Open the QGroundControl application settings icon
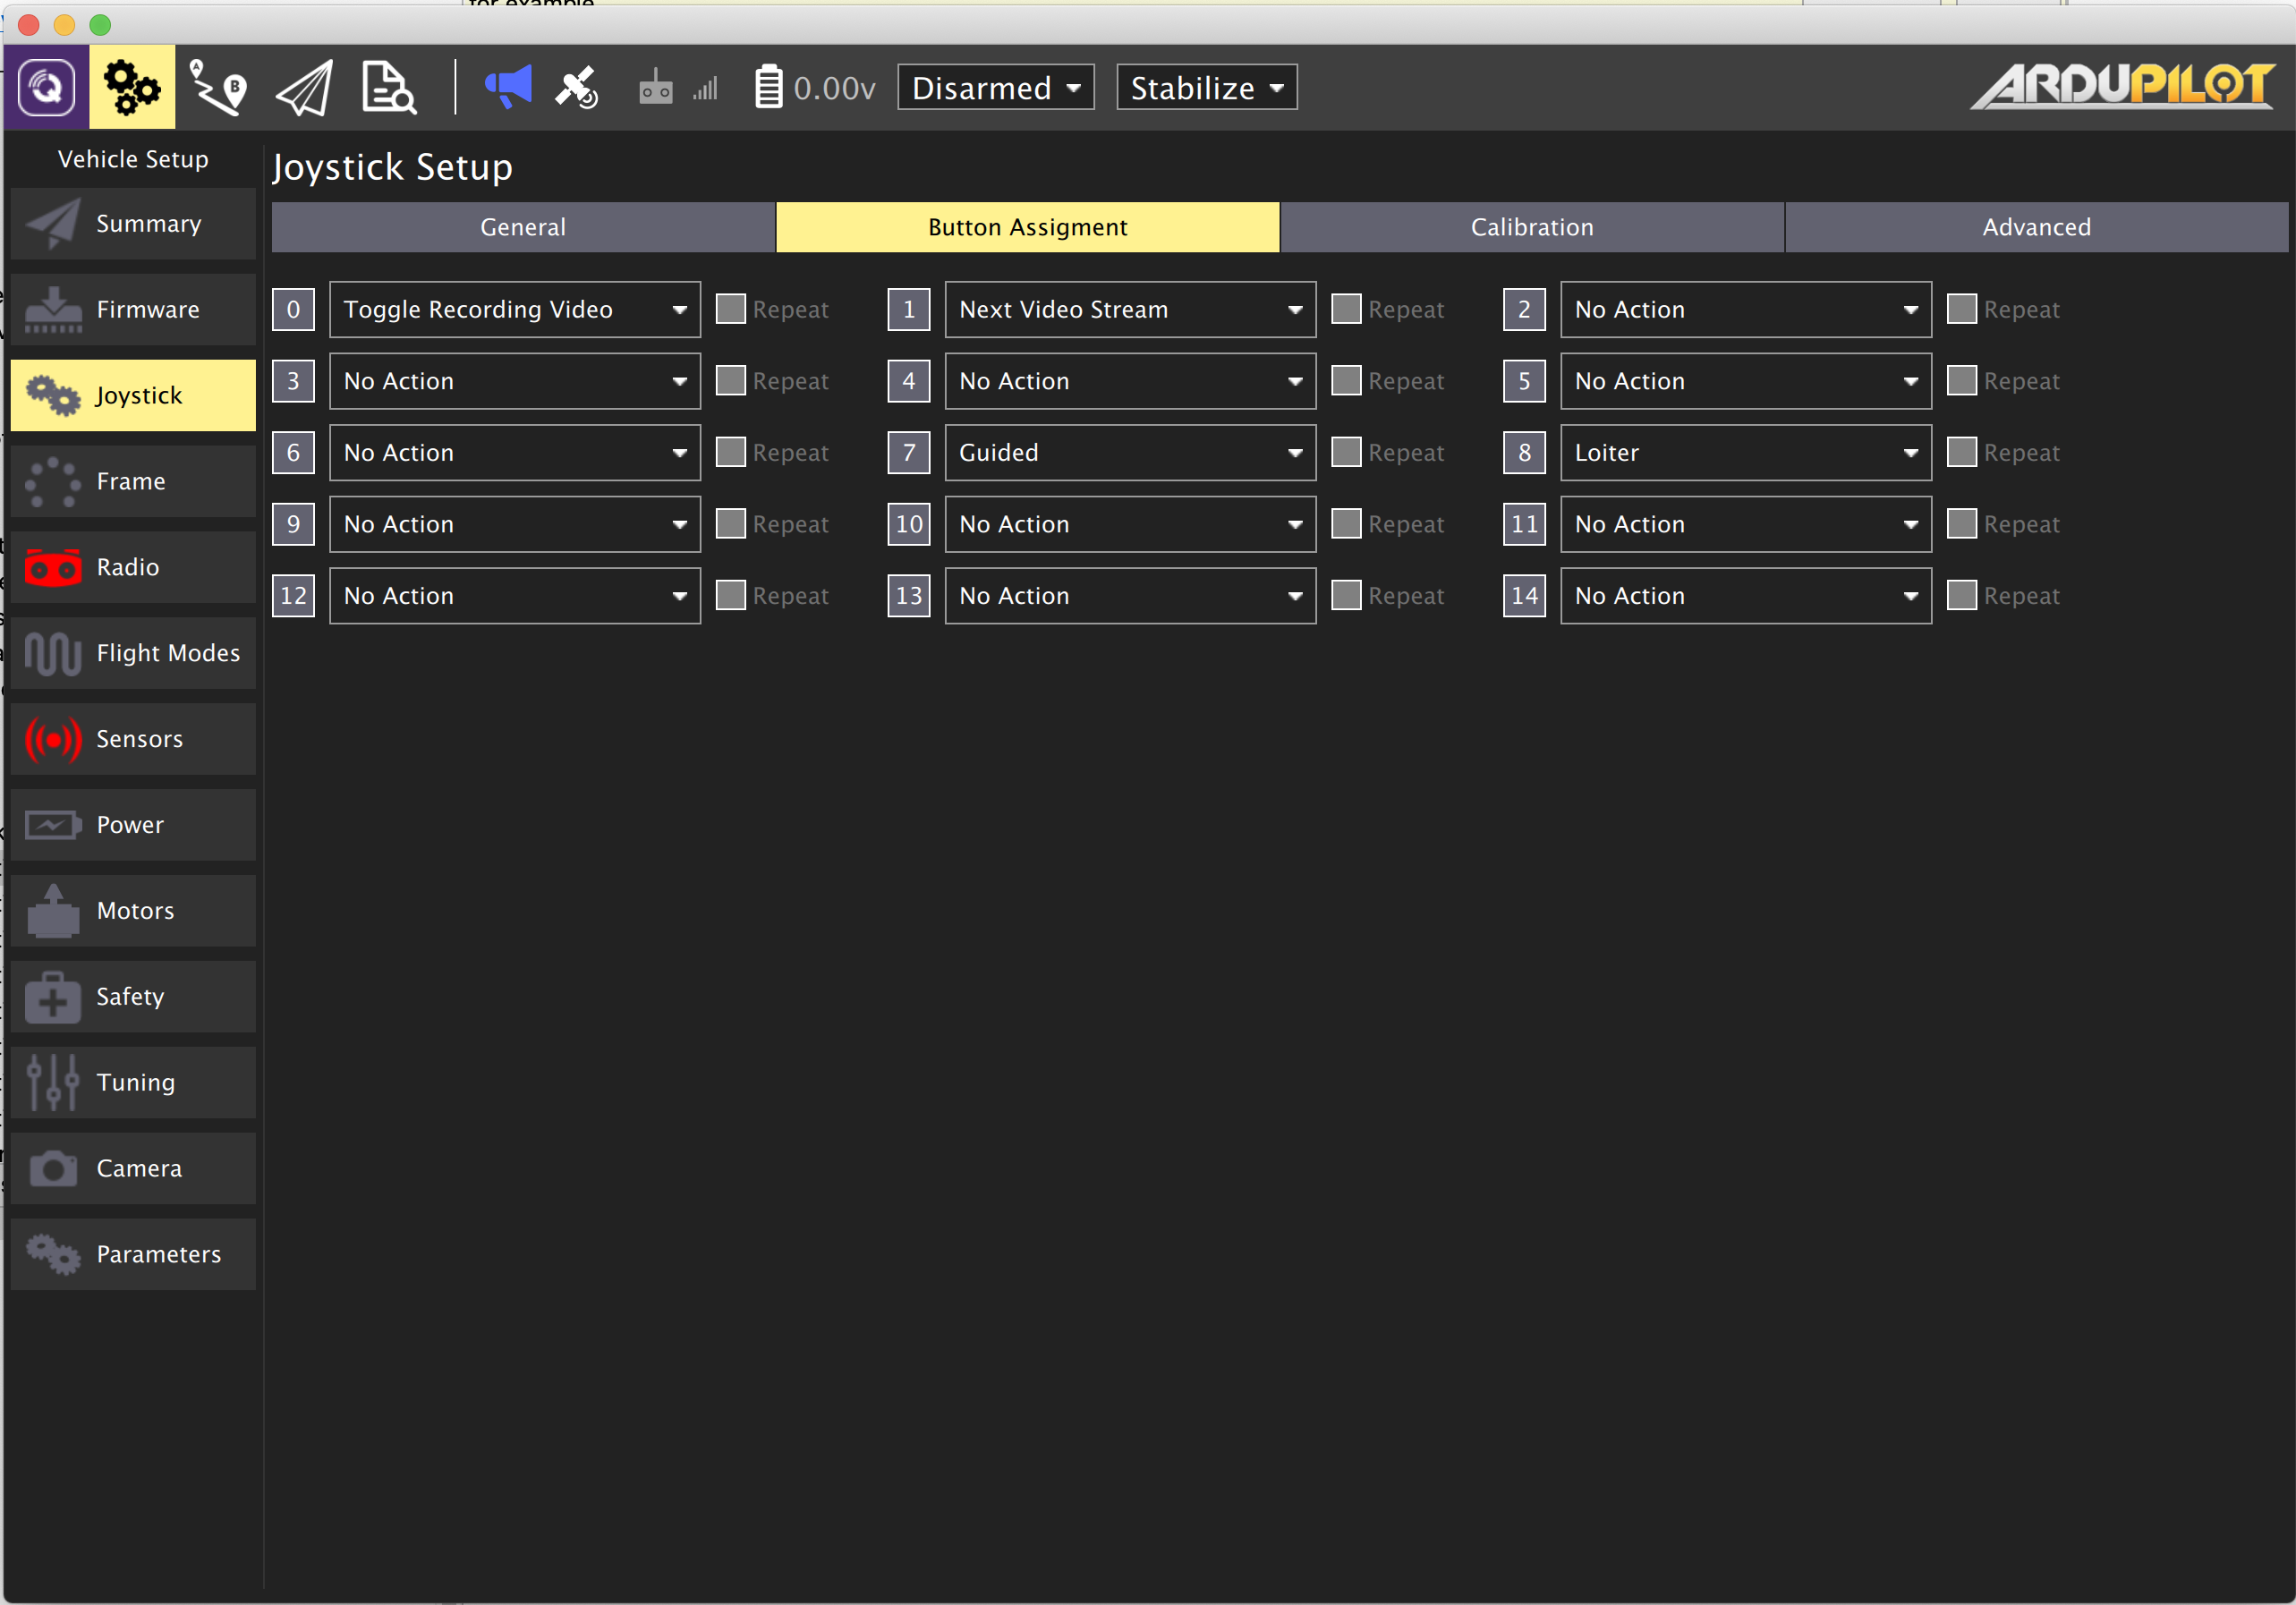Viewport: 2296px width, 1605px height. [x=46, y=88]
